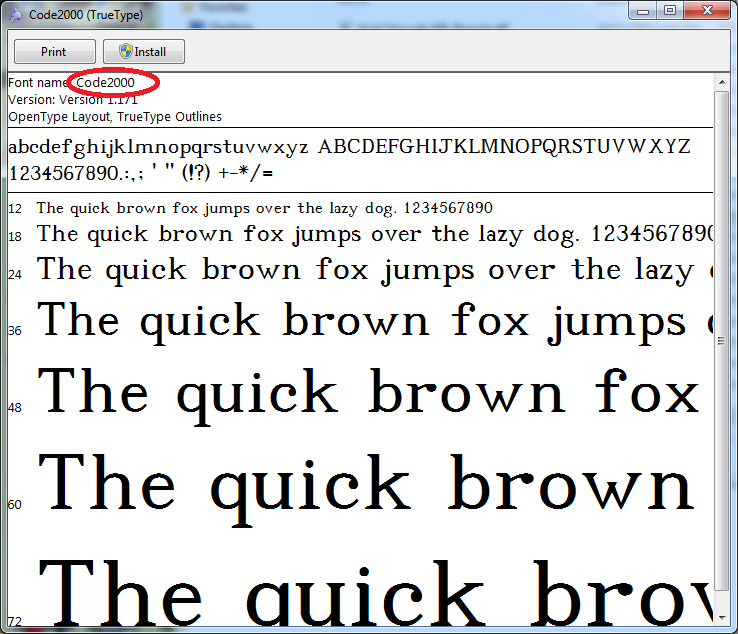Click the 'Code2000 (TrueType)' window title
This screenshot has height=634, width=738.
tap(86, 15)
